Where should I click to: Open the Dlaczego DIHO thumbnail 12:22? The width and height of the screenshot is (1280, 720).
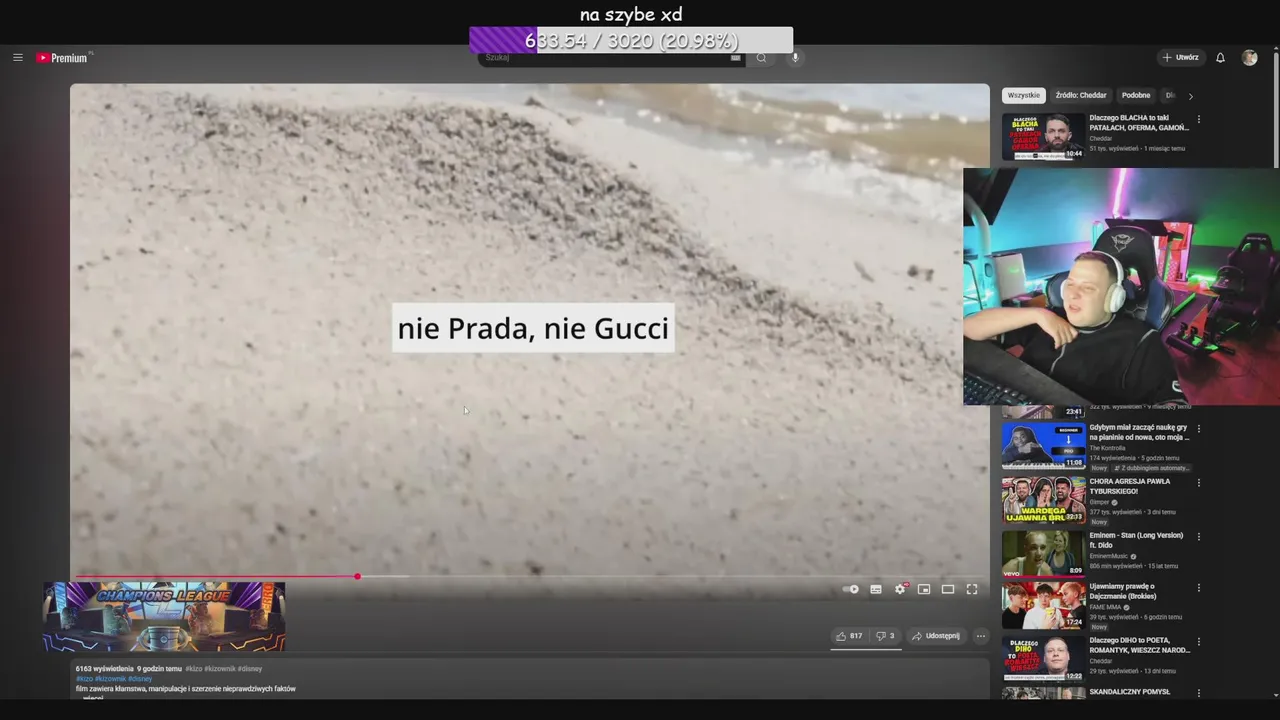coord(1044,659)
